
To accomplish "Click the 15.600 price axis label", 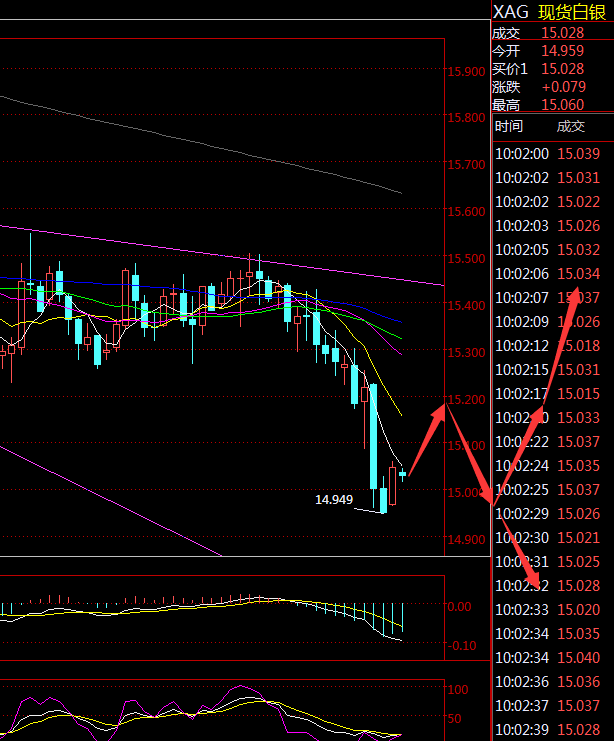I will (x=467, y=212).
